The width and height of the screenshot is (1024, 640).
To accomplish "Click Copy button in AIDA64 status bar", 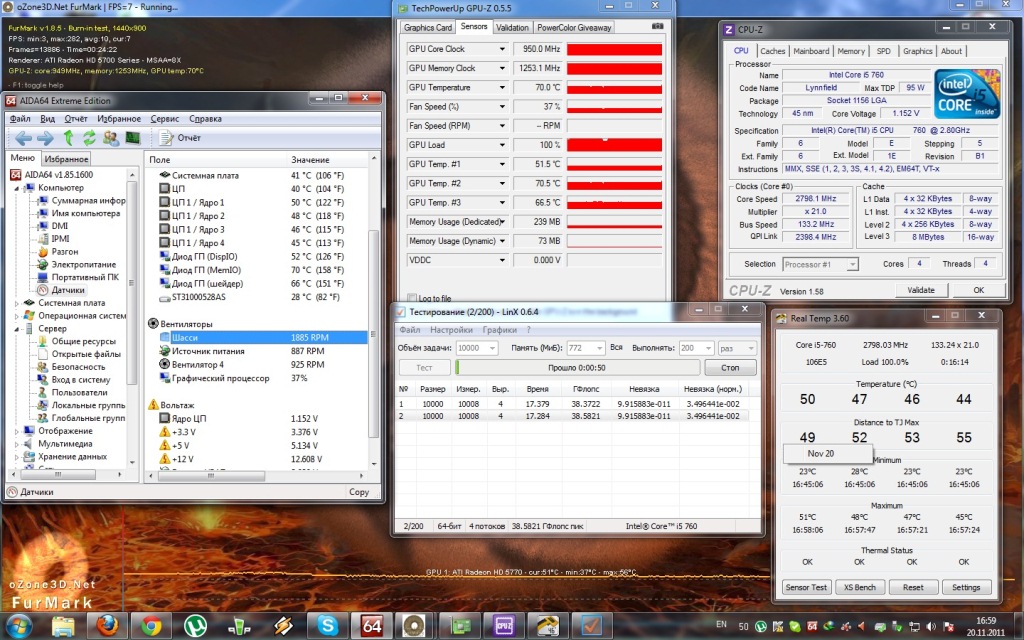I will click(359, 492).
